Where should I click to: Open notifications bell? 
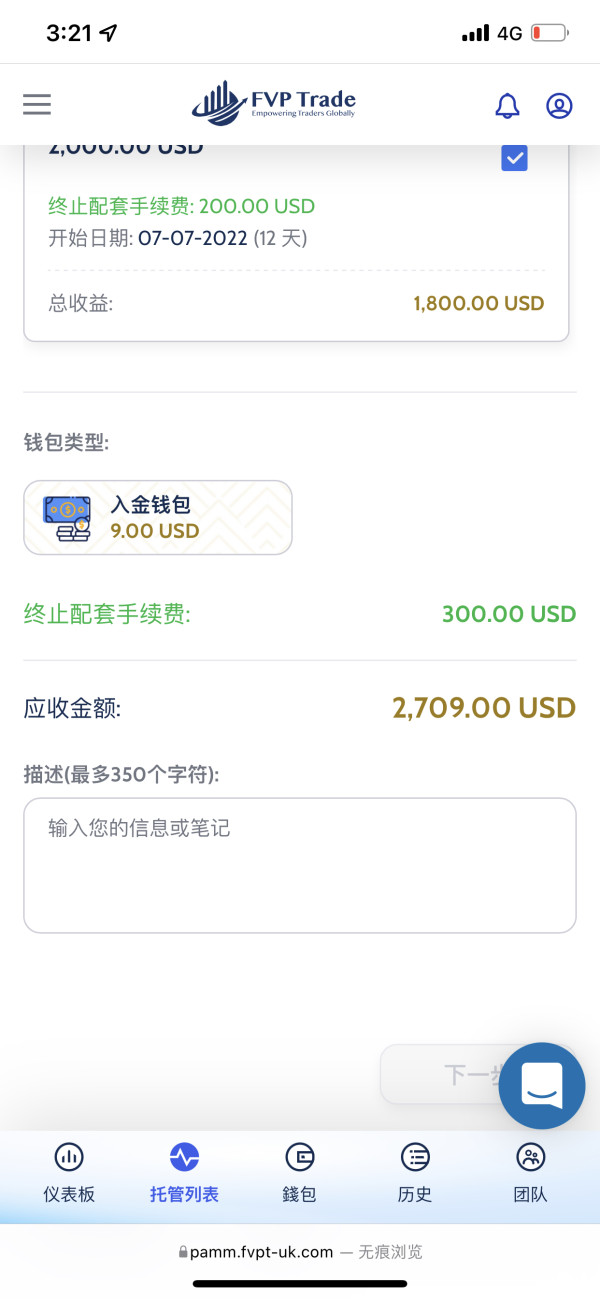point(508,105)
